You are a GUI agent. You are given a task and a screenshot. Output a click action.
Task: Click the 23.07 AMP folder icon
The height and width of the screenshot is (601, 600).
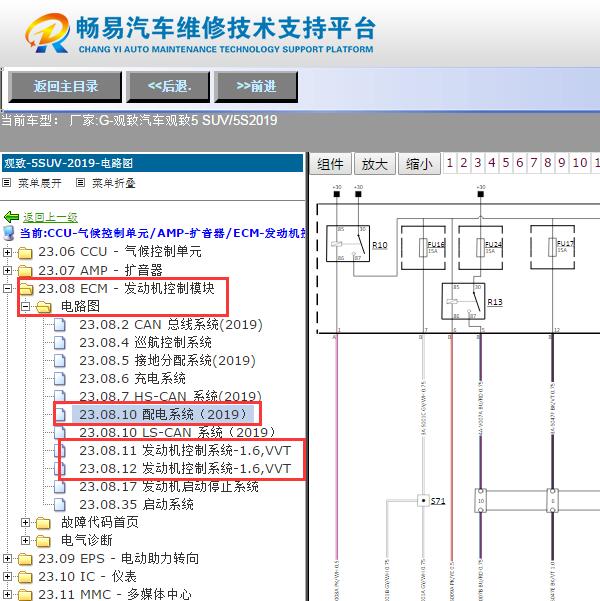(25, 271)
